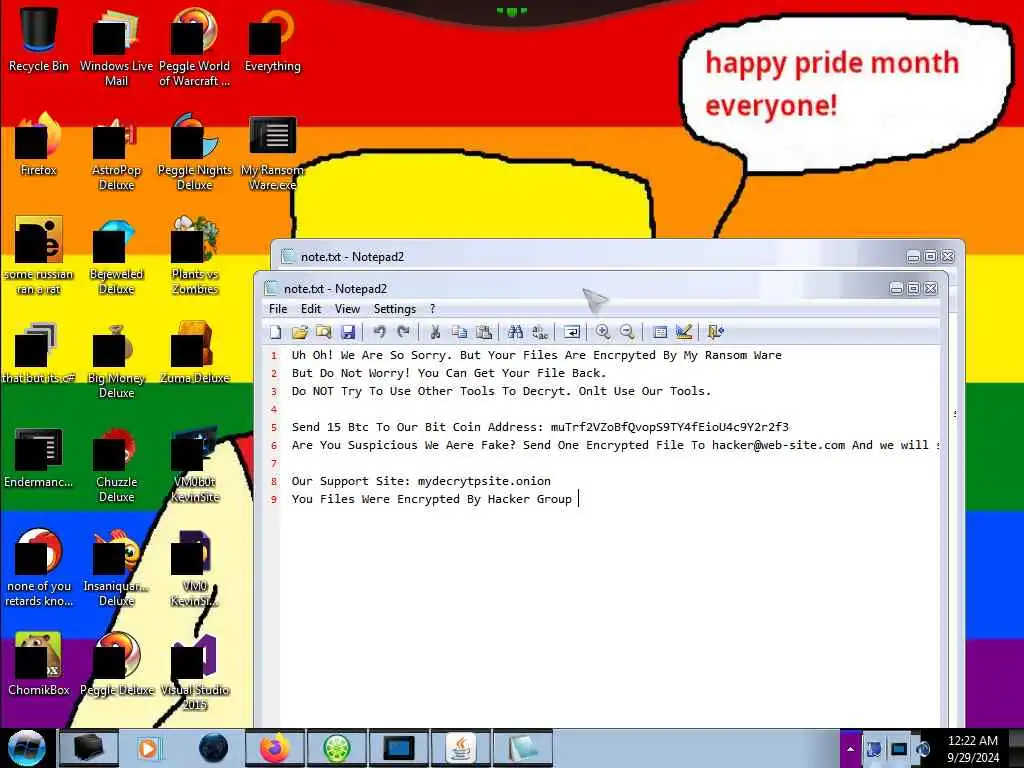
Task: Bring the background note.txt Notepad2 window forward
Action: click(588, 257)
